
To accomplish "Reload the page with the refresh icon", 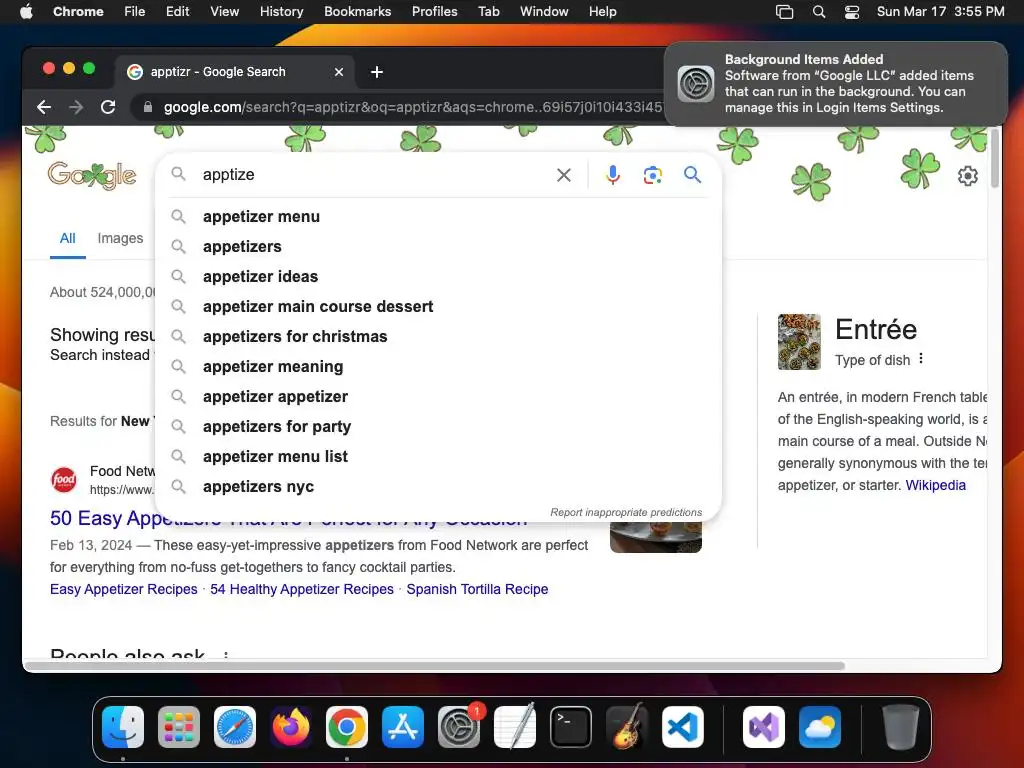I will (108, 107).
